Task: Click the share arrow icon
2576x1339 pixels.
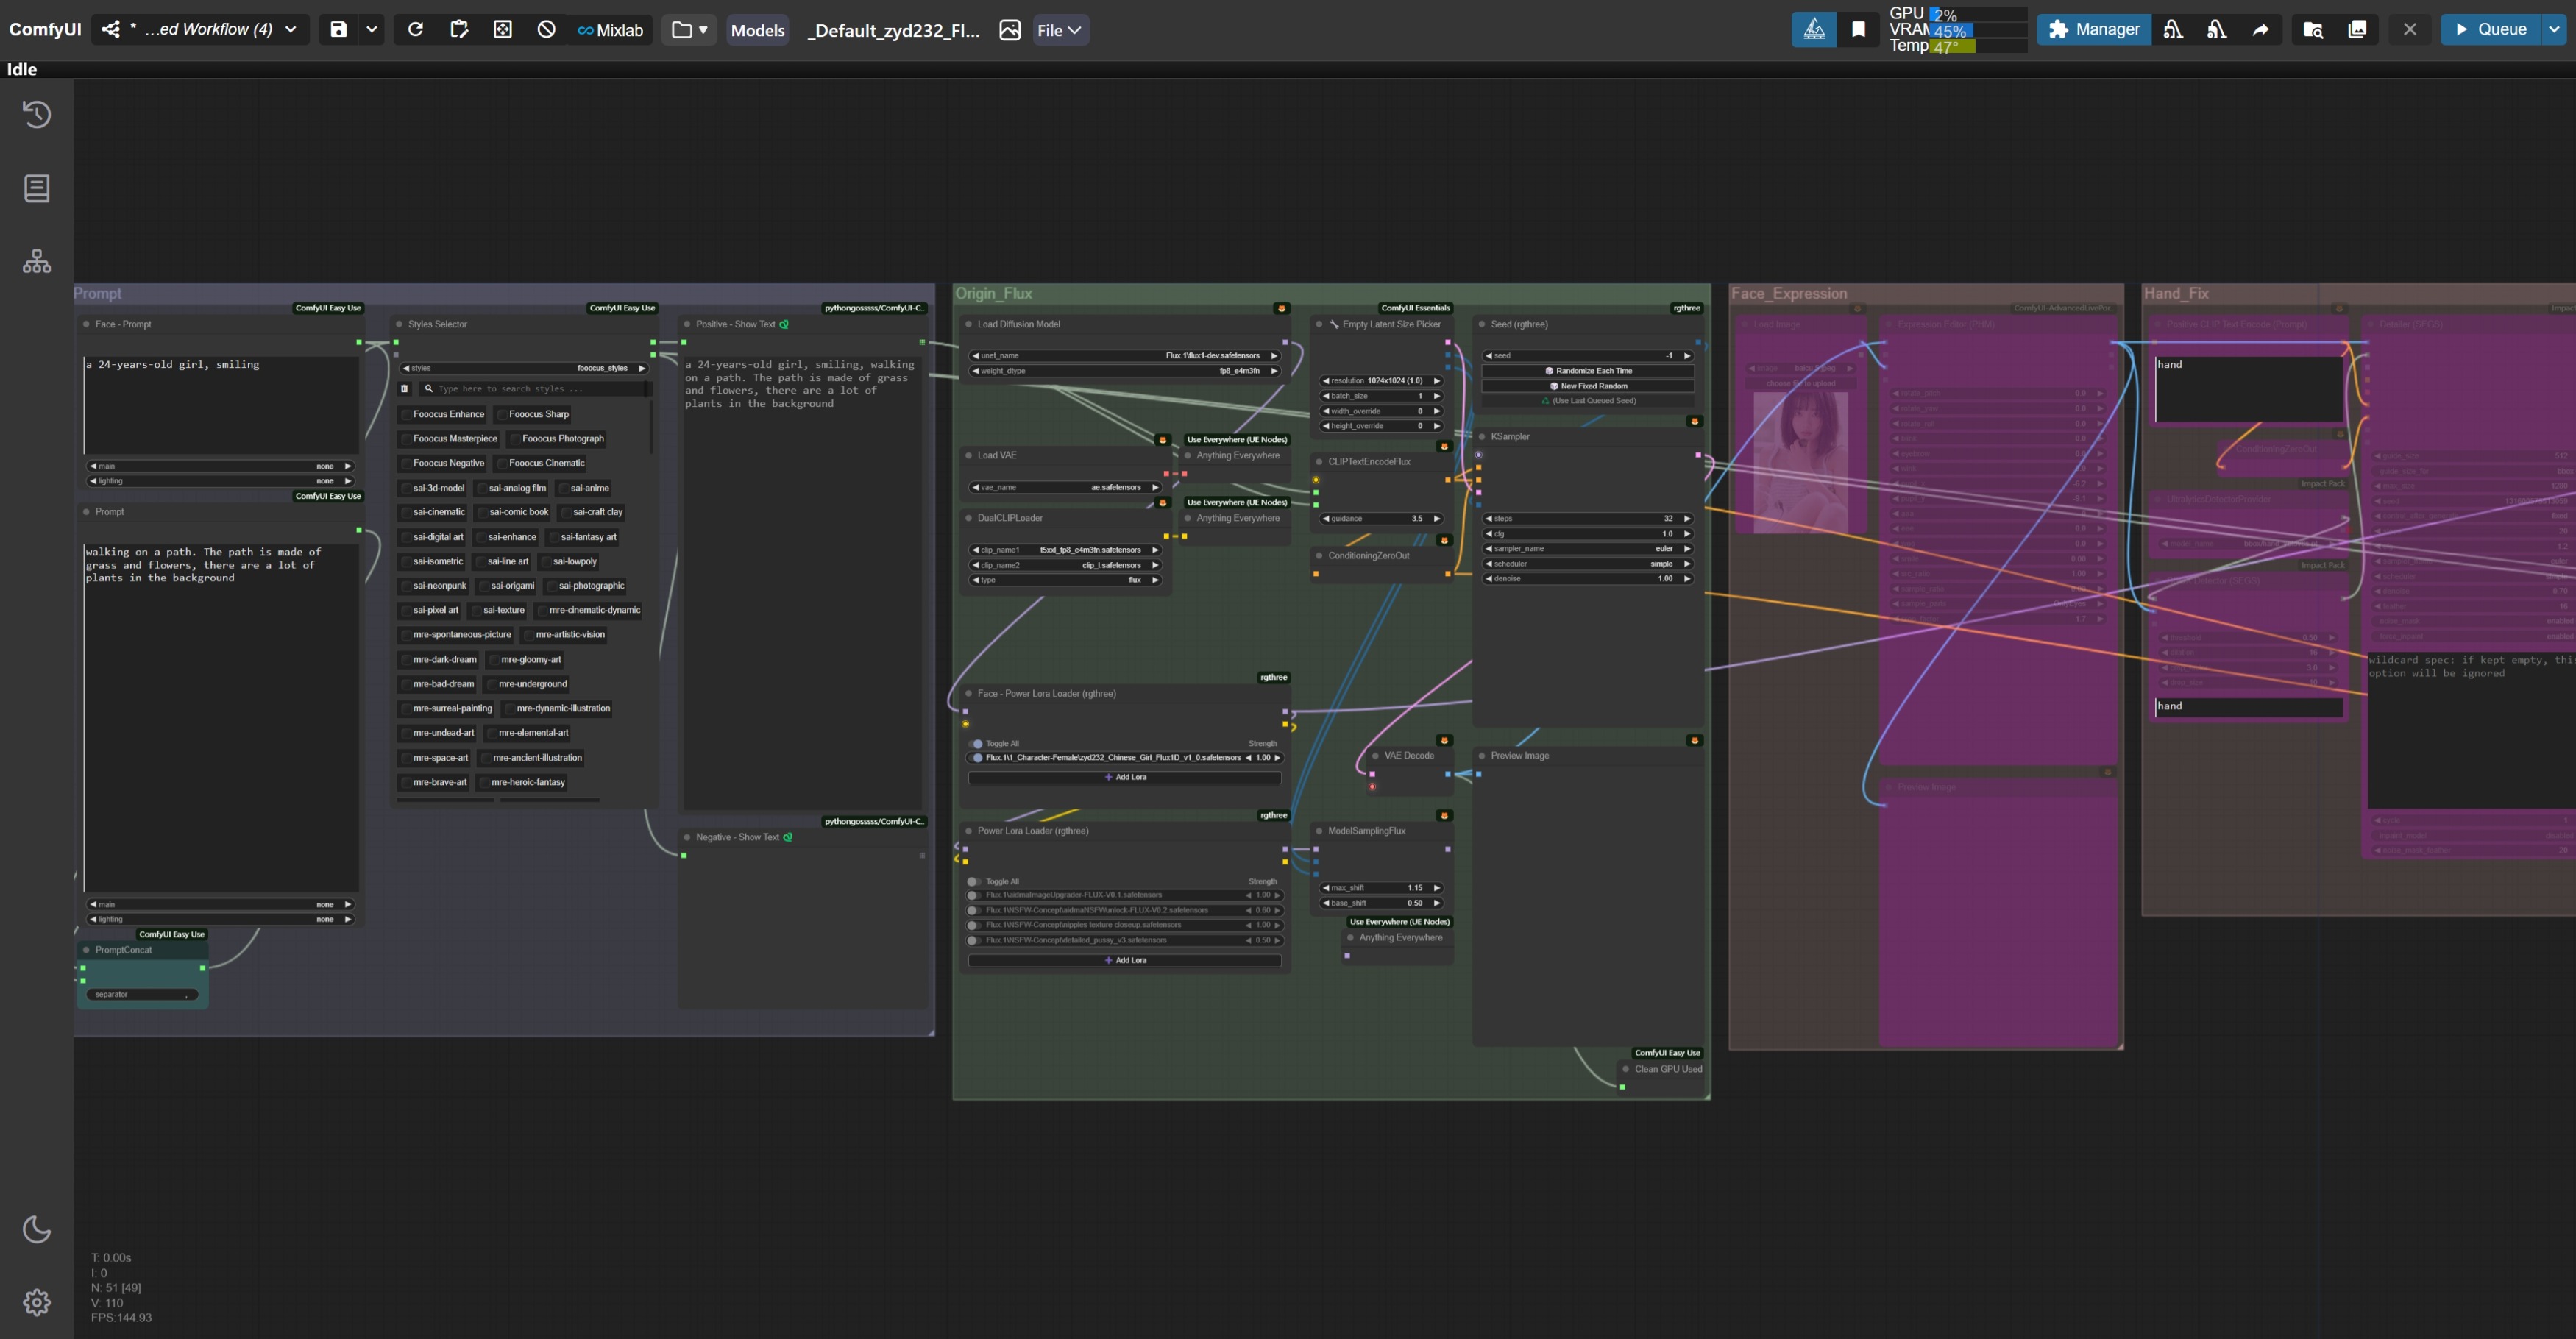Action: pyautogui.click(x=2260, y=29)
